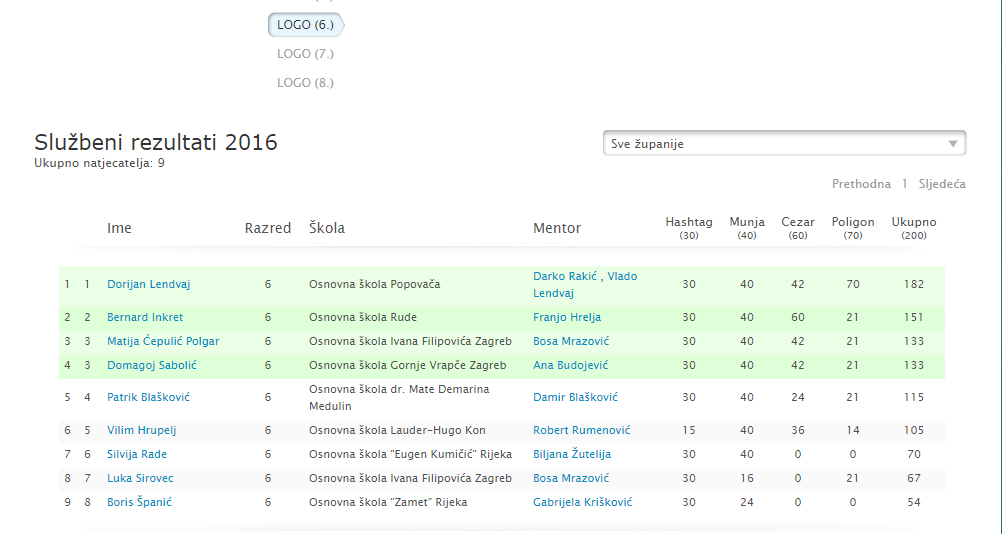The width and height of the screenshot is (1002, 534).
Task: Go to Sljedeća page
Action: point(942,184)
